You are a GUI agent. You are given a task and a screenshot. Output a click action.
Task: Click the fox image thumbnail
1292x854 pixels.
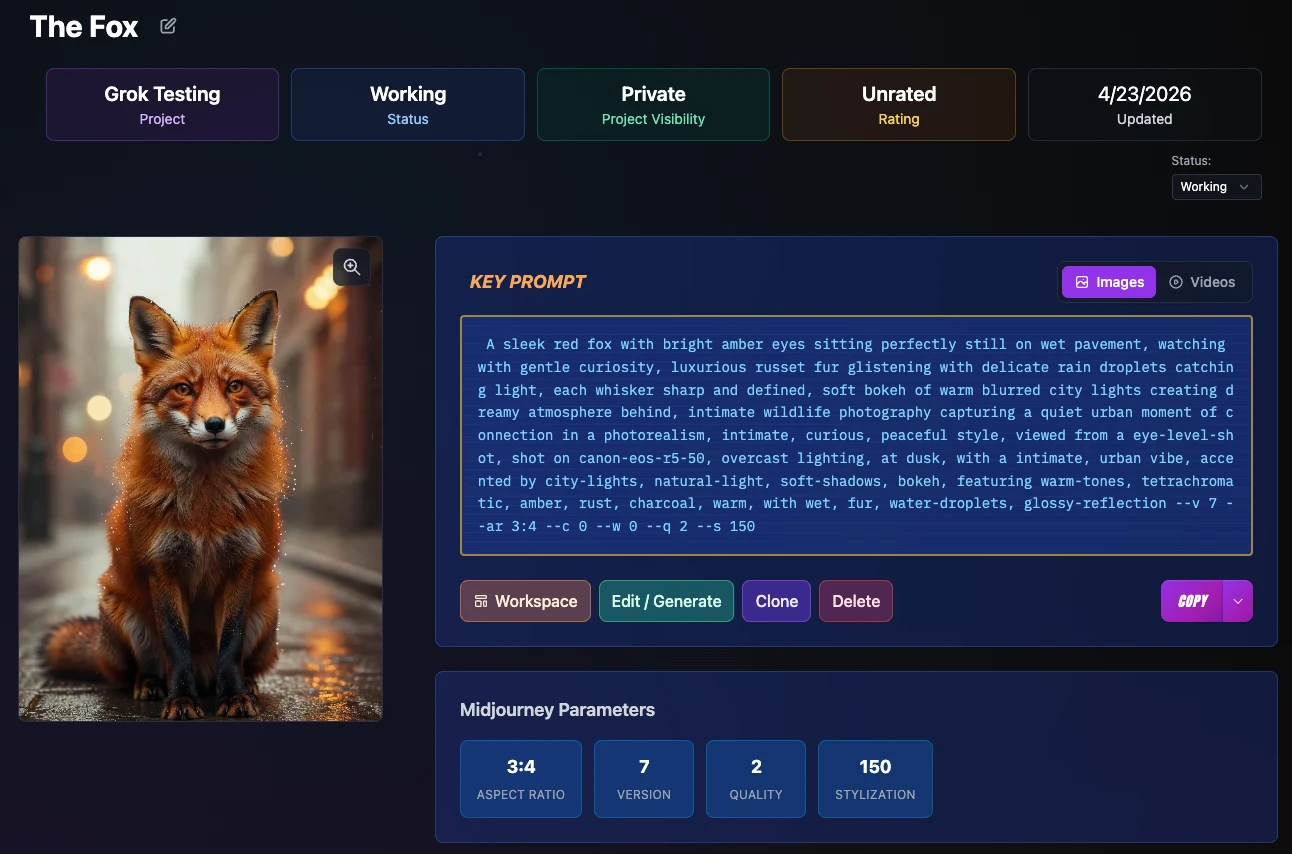tap(200, 478)
